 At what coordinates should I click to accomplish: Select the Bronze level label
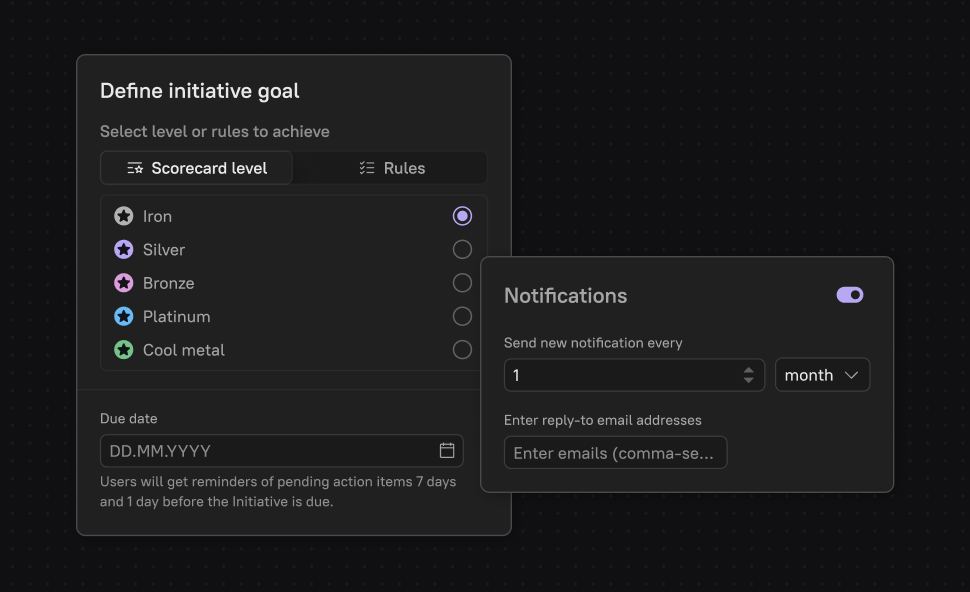pyautogui.click(x=168, y=283)
